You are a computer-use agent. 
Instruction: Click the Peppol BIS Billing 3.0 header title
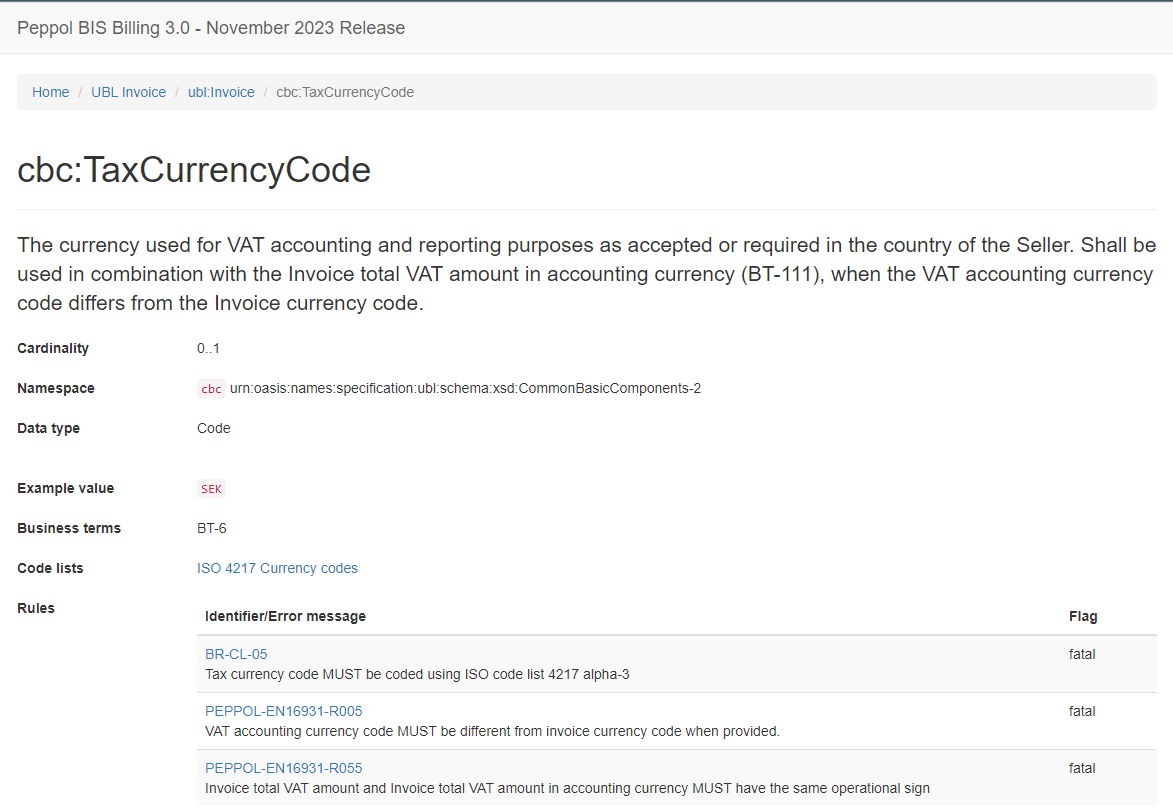211,28
